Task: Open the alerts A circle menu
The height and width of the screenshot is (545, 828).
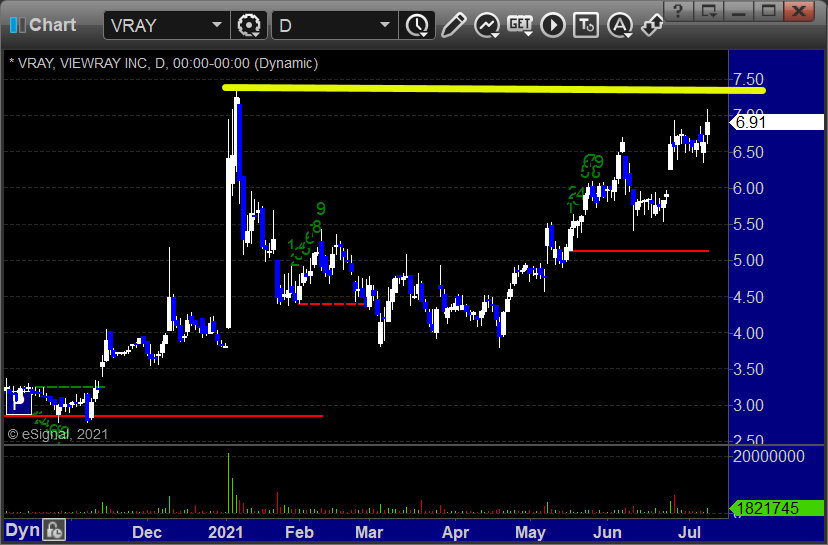Action: [620, 25]
